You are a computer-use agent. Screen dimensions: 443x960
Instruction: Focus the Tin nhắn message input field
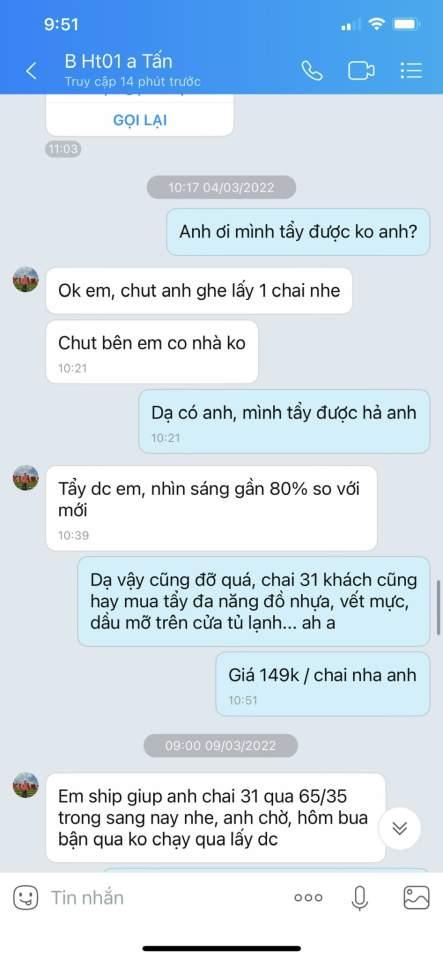(165, 898)
